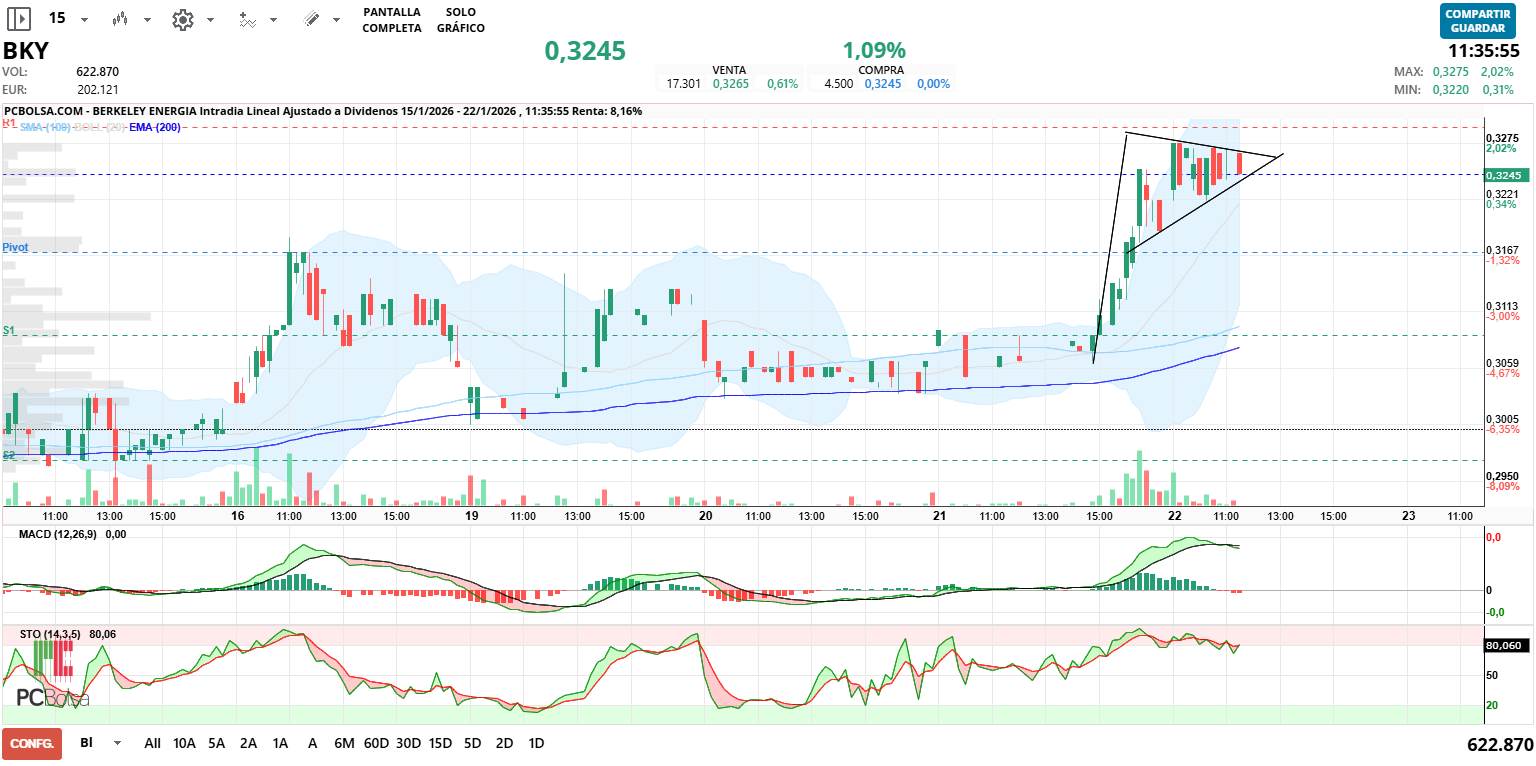
Task: Click the candlestick chart type icon
Action: 121,19
